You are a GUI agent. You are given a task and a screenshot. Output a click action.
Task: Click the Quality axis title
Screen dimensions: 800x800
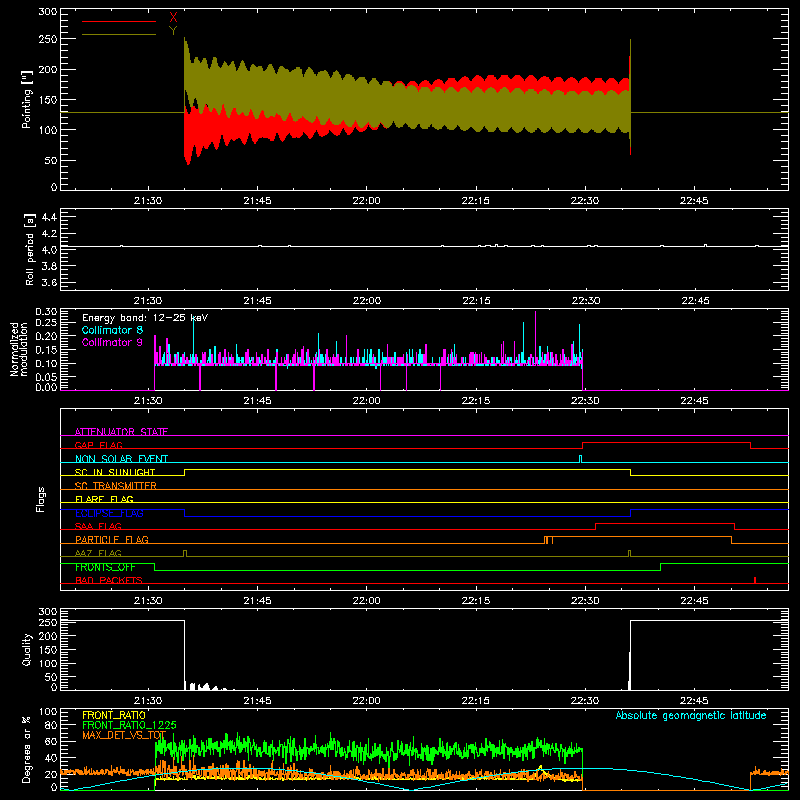27,649
